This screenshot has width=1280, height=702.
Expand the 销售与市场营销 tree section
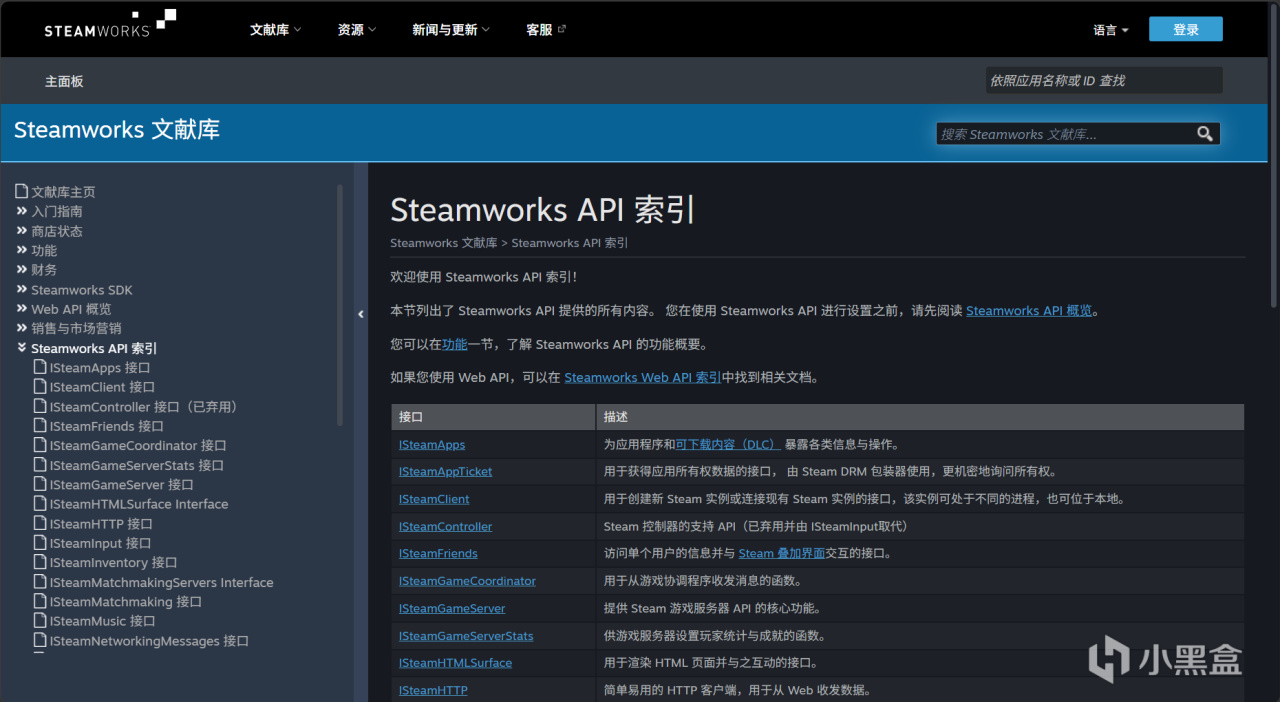[x=22, y=328]
